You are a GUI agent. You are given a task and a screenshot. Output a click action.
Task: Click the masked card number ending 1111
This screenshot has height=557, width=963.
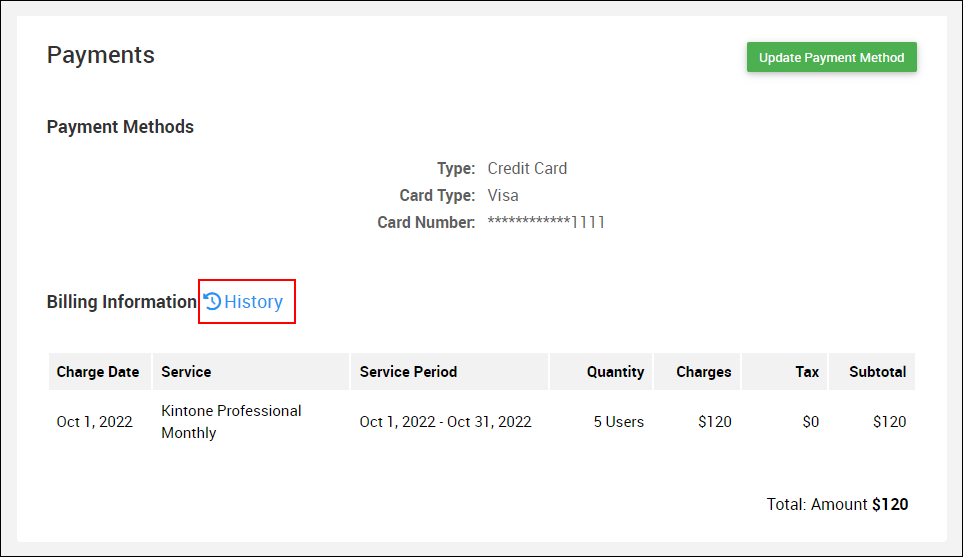(x=546, y=222)
